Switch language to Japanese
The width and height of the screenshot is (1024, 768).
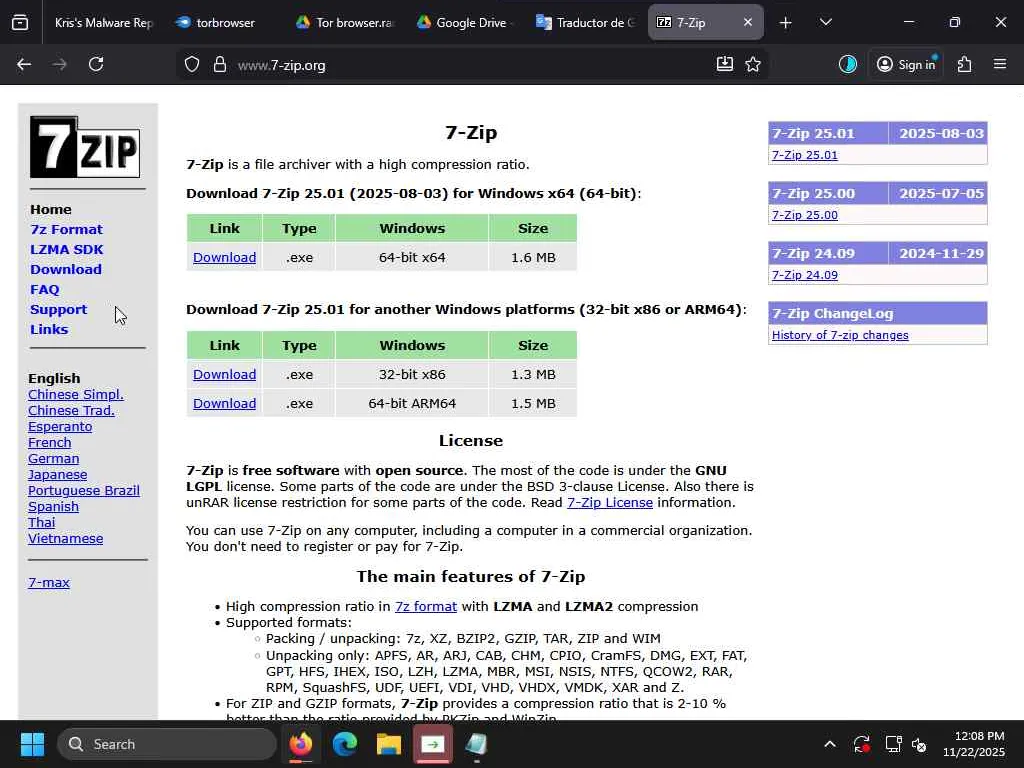pos(57,475)
